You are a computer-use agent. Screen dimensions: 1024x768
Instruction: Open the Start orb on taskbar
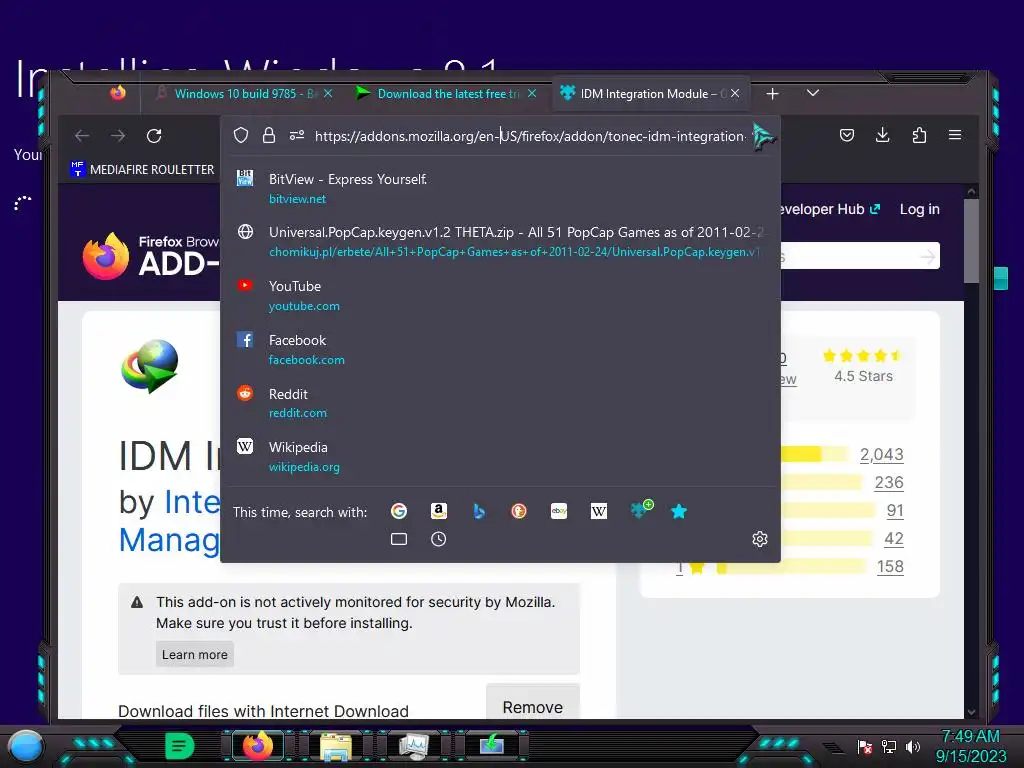(26, 746)
